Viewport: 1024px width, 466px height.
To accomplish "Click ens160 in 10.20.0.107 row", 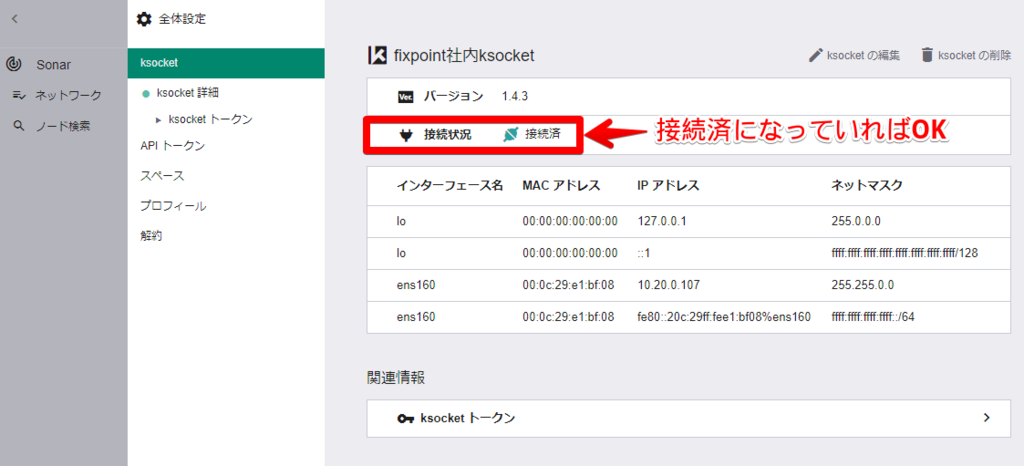I will tap(415, 285).
